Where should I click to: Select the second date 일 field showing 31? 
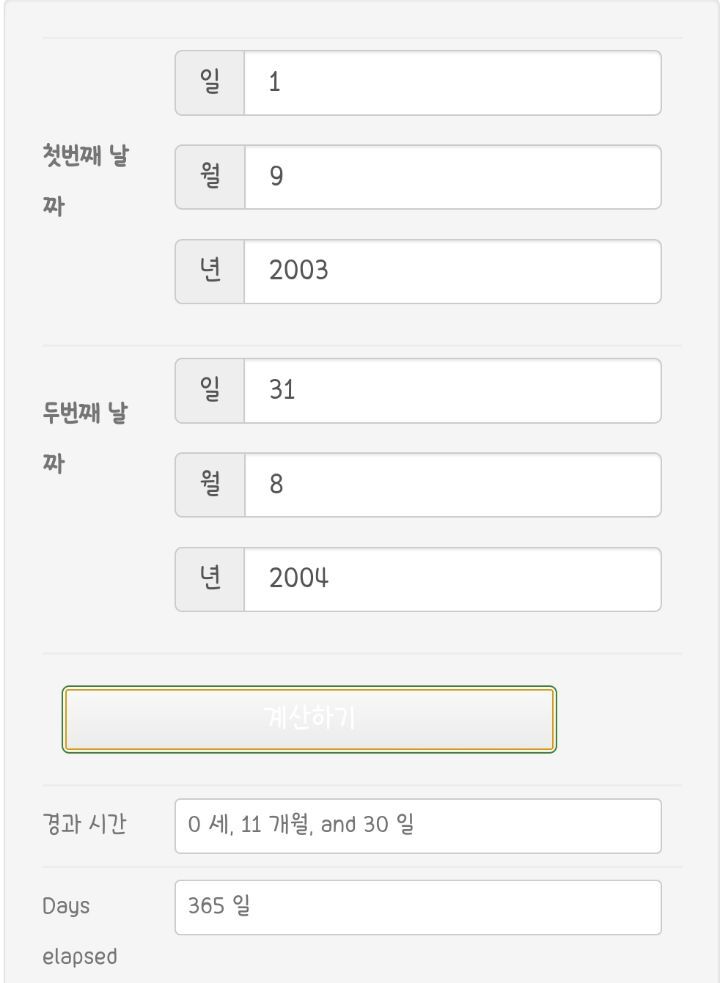(450, 390)
